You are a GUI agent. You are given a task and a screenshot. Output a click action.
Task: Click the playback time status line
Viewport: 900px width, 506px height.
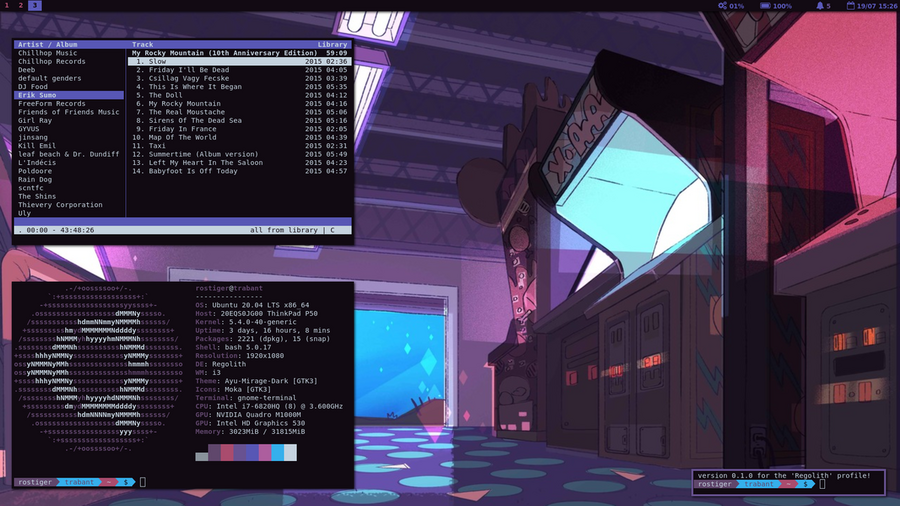coord(58,230)
